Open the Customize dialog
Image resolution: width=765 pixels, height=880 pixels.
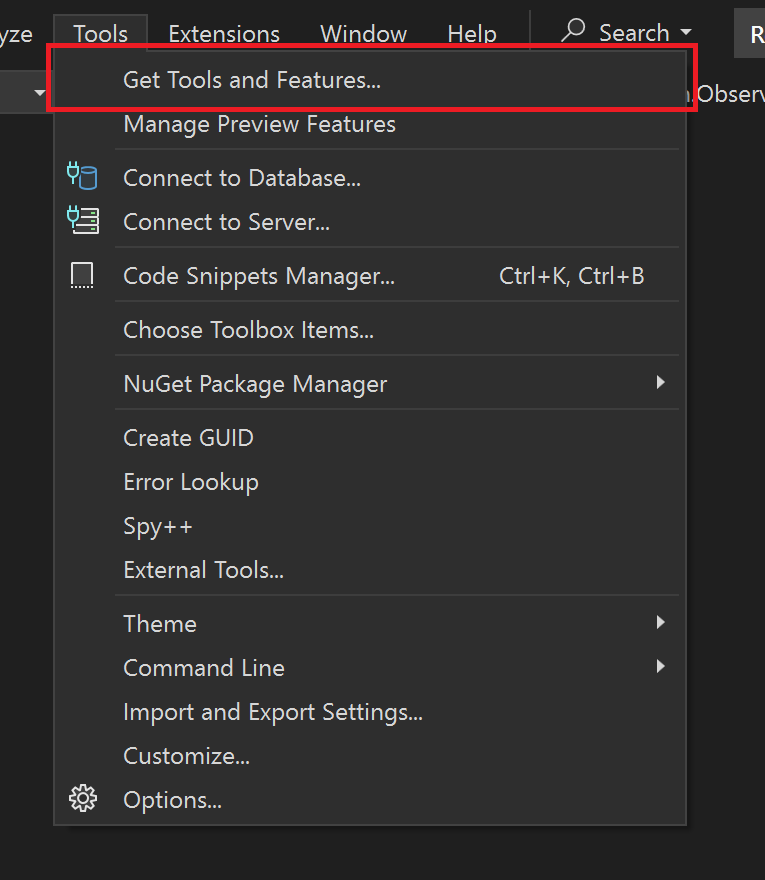(370, 756)
